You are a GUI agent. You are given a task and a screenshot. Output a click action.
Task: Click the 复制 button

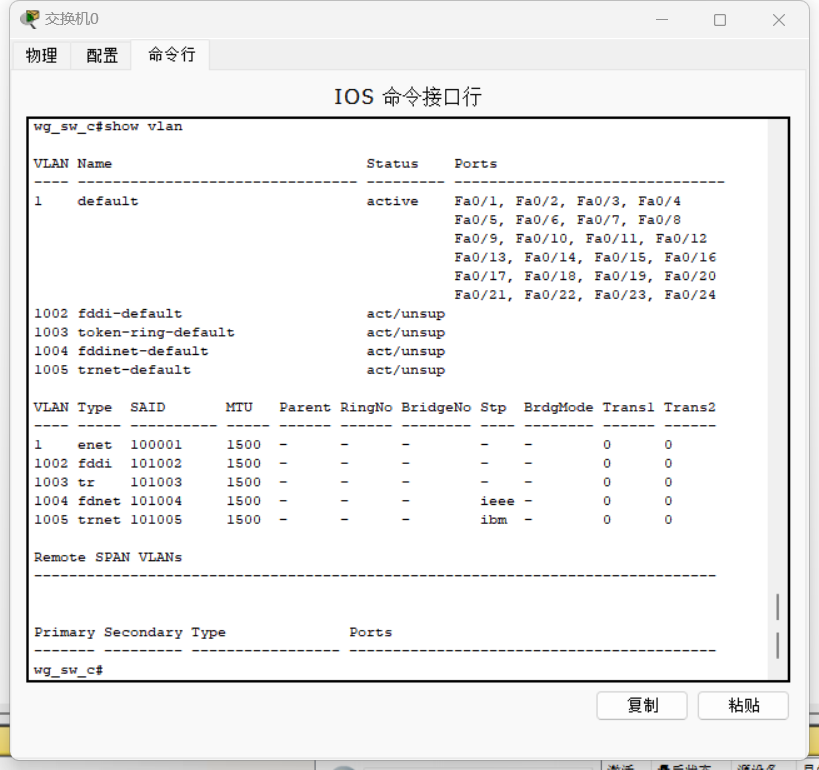point(642,706)
